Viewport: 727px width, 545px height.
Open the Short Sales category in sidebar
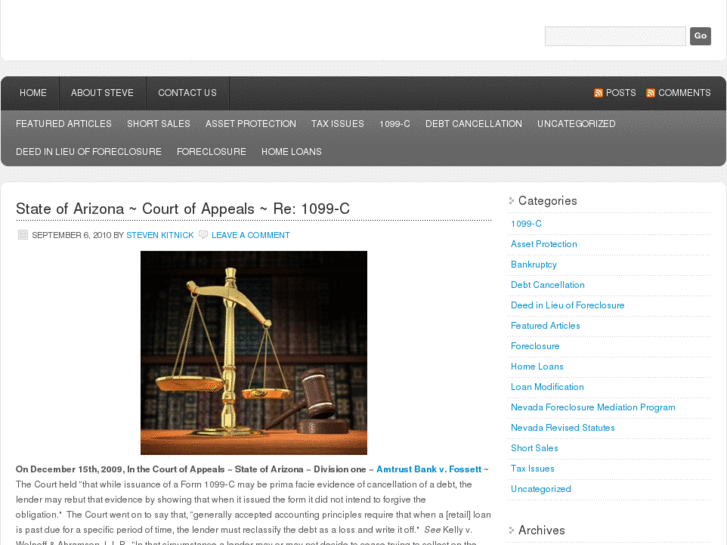click(534, 448)
